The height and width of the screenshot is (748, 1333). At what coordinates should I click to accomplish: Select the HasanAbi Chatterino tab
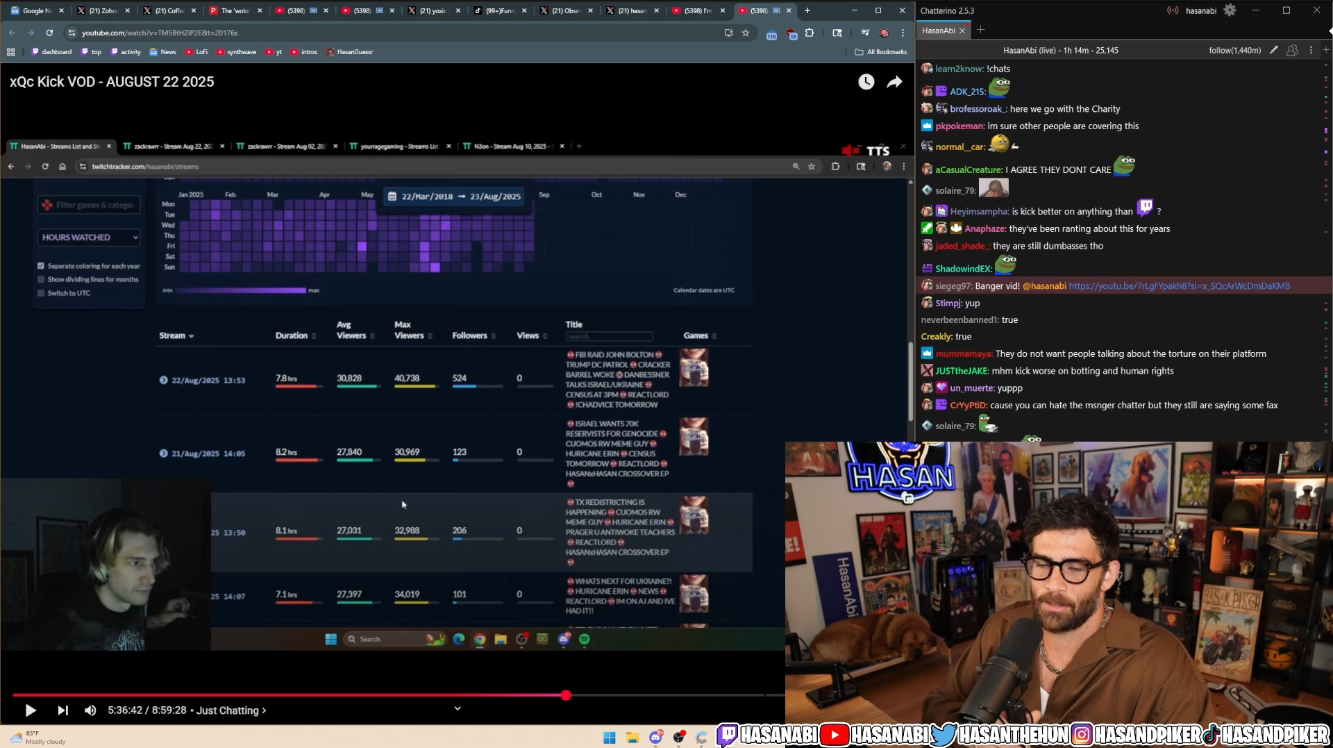943,30
